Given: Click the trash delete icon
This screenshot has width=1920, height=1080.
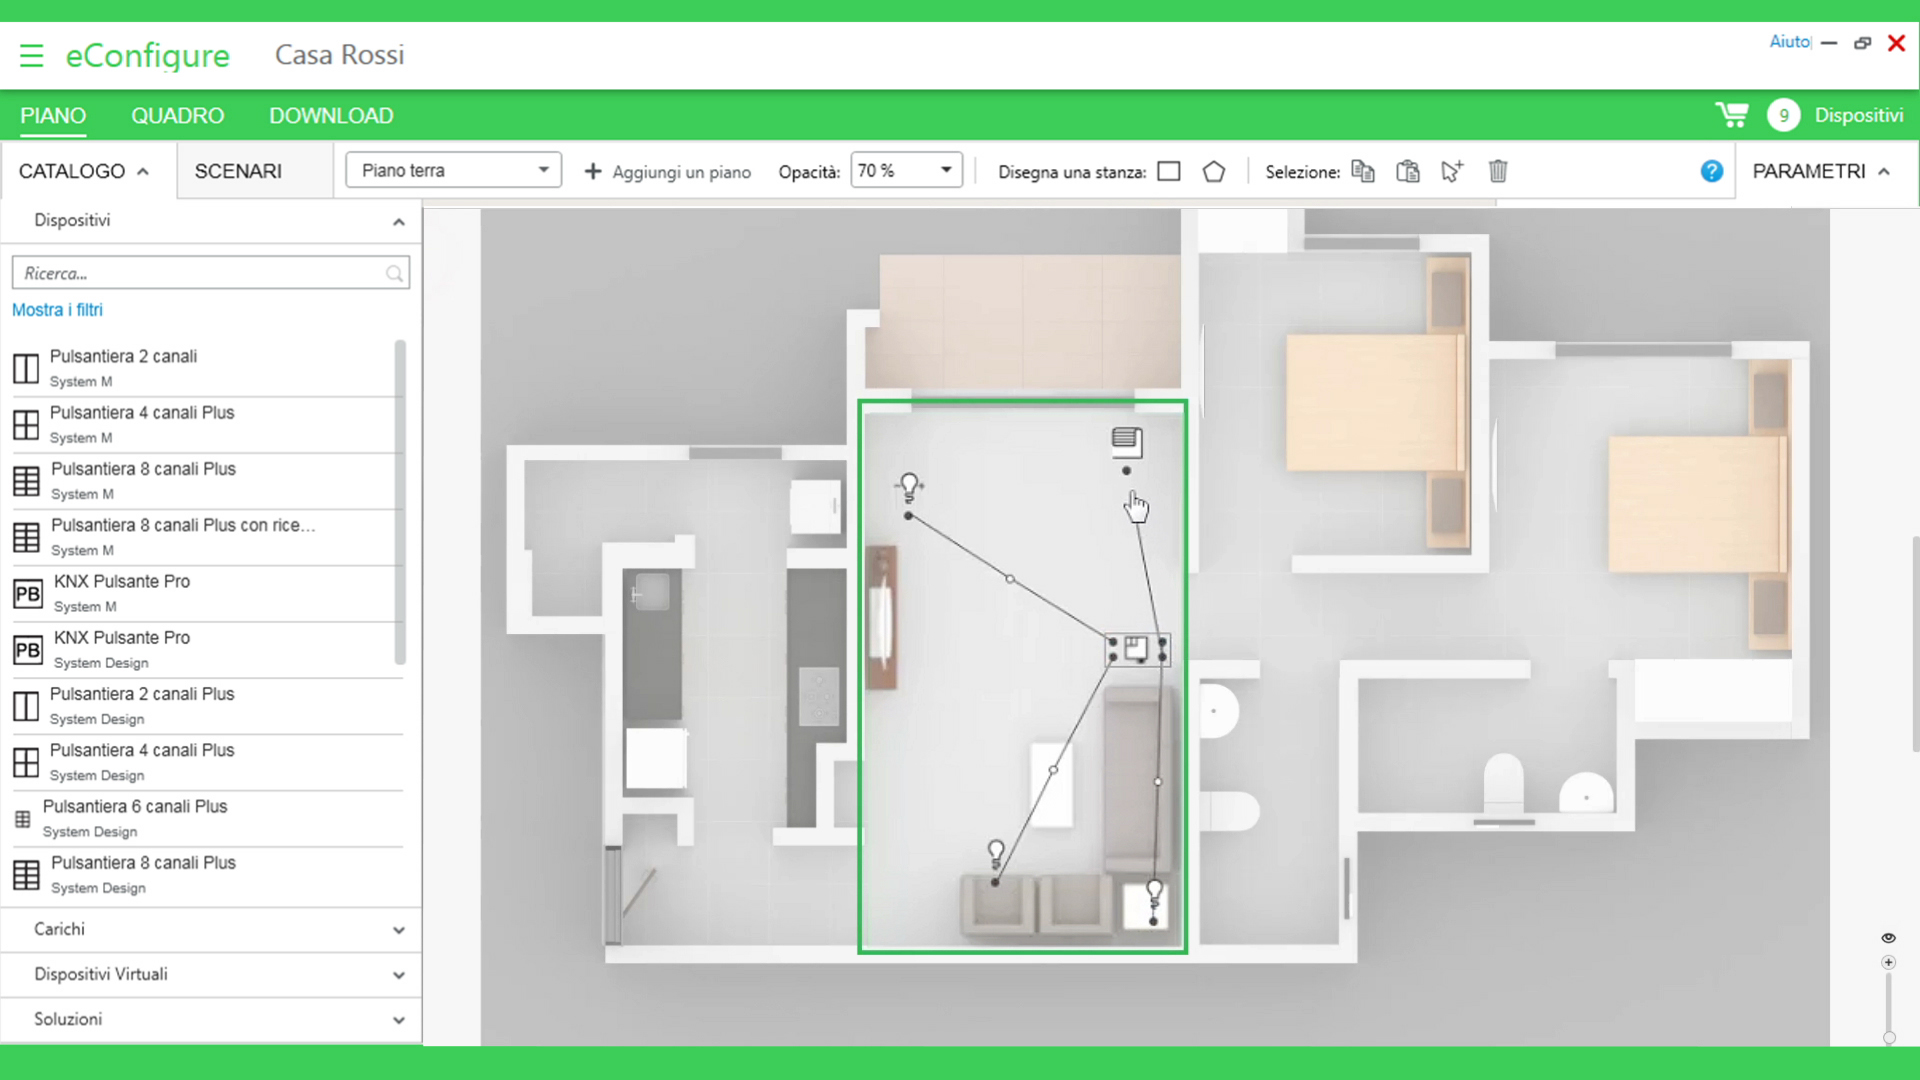Looking at the screenshot, I should click(1497, 171).
